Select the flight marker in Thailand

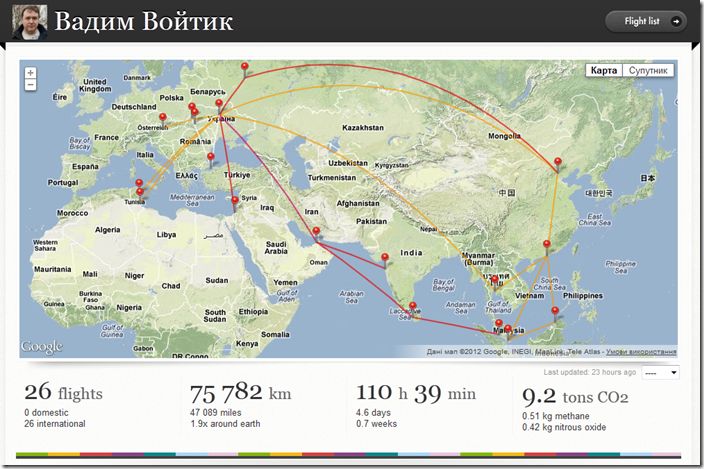coord(492,281)
